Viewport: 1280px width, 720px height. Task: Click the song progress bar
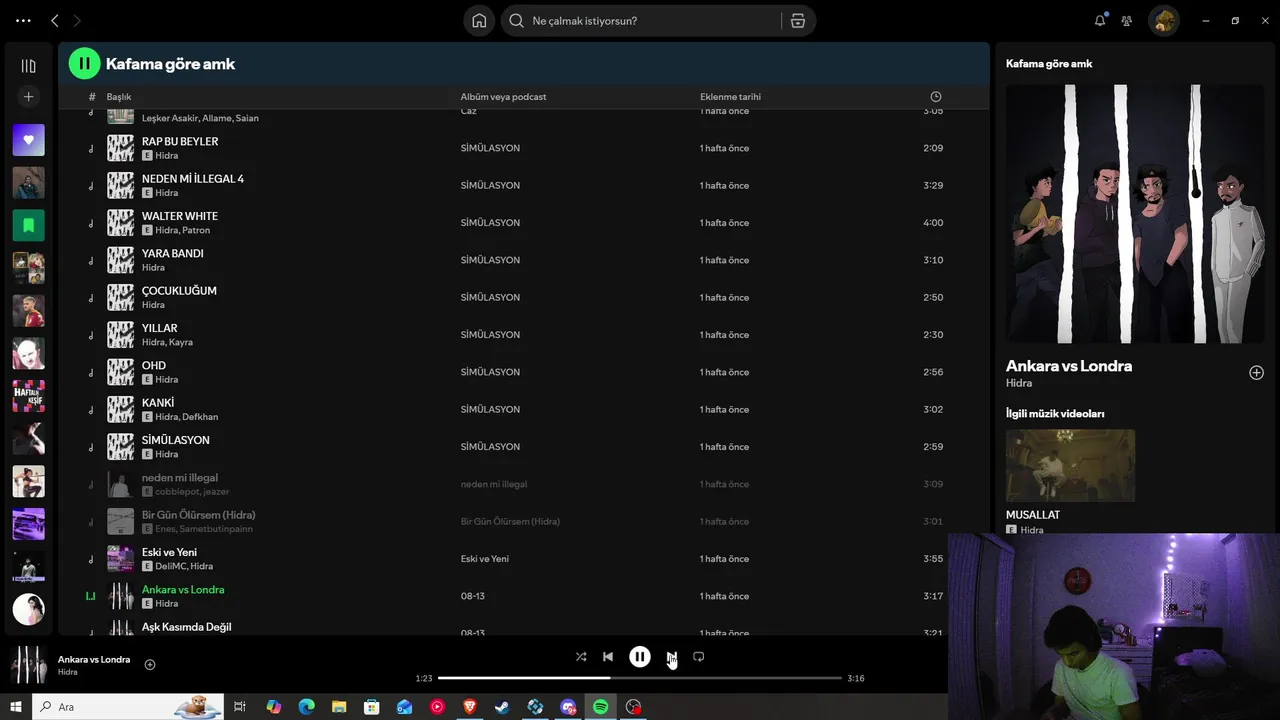coord(640,678)
